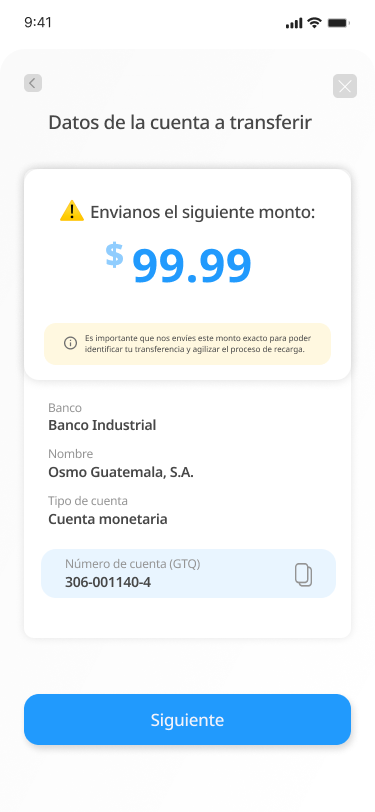This screenshot has height=812, width=375.
Task: Tap the Cuenta monetaria account type
Action: click(x=108, y=519)
